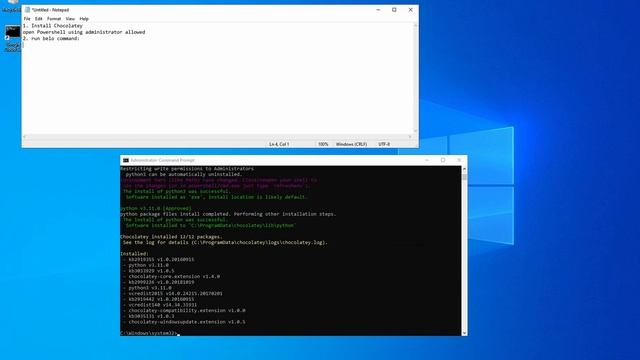Open the Edit menu in Notepad
Viewport: 640px width, 360px height.
(x=38, y=19)
